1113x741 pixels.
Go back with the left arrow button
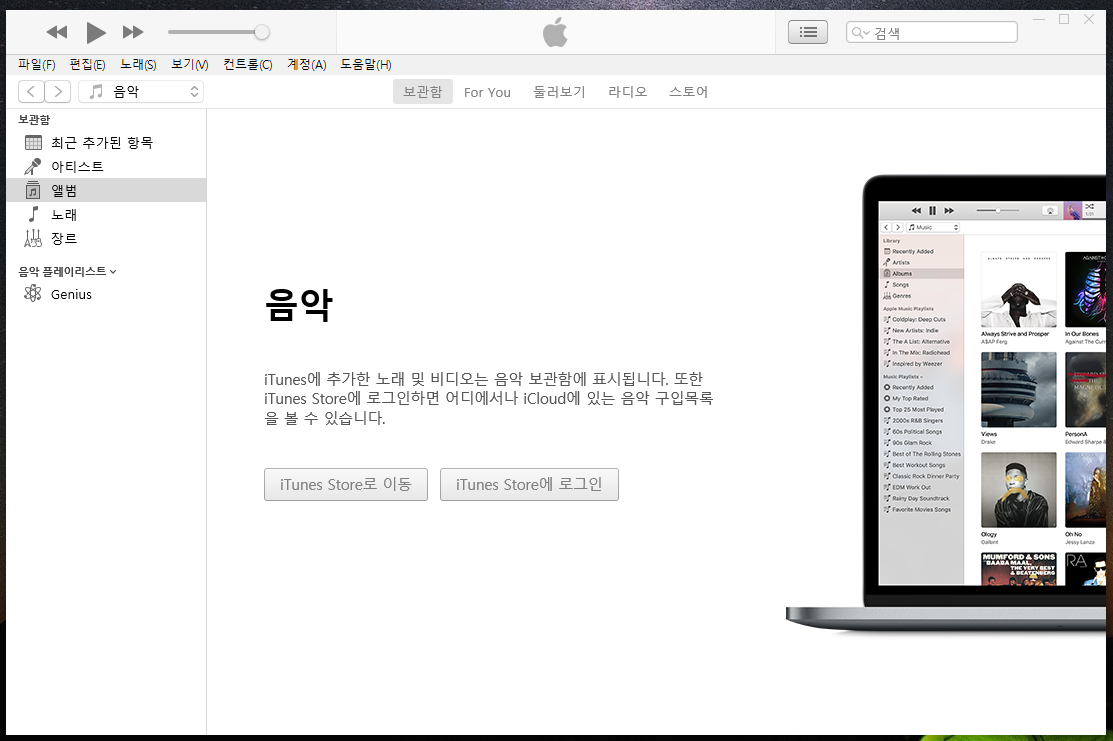click(x=31, y=92)
